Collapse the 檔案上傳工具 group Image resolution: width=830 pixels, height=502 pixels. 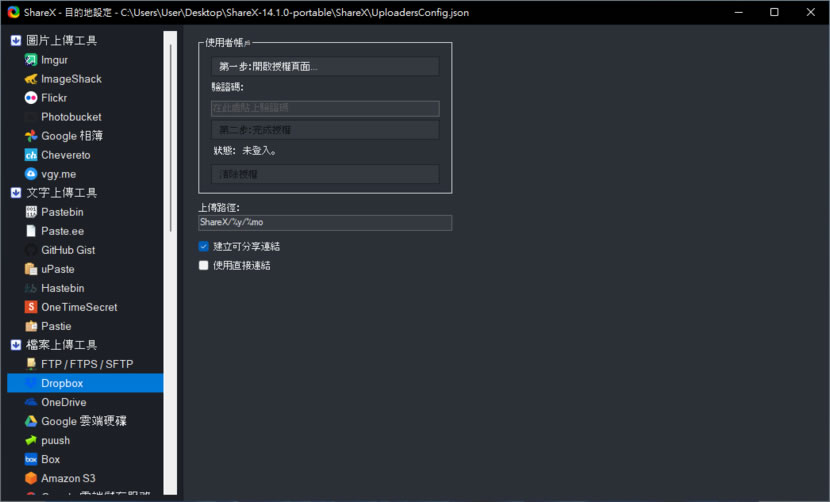point(16,345)
